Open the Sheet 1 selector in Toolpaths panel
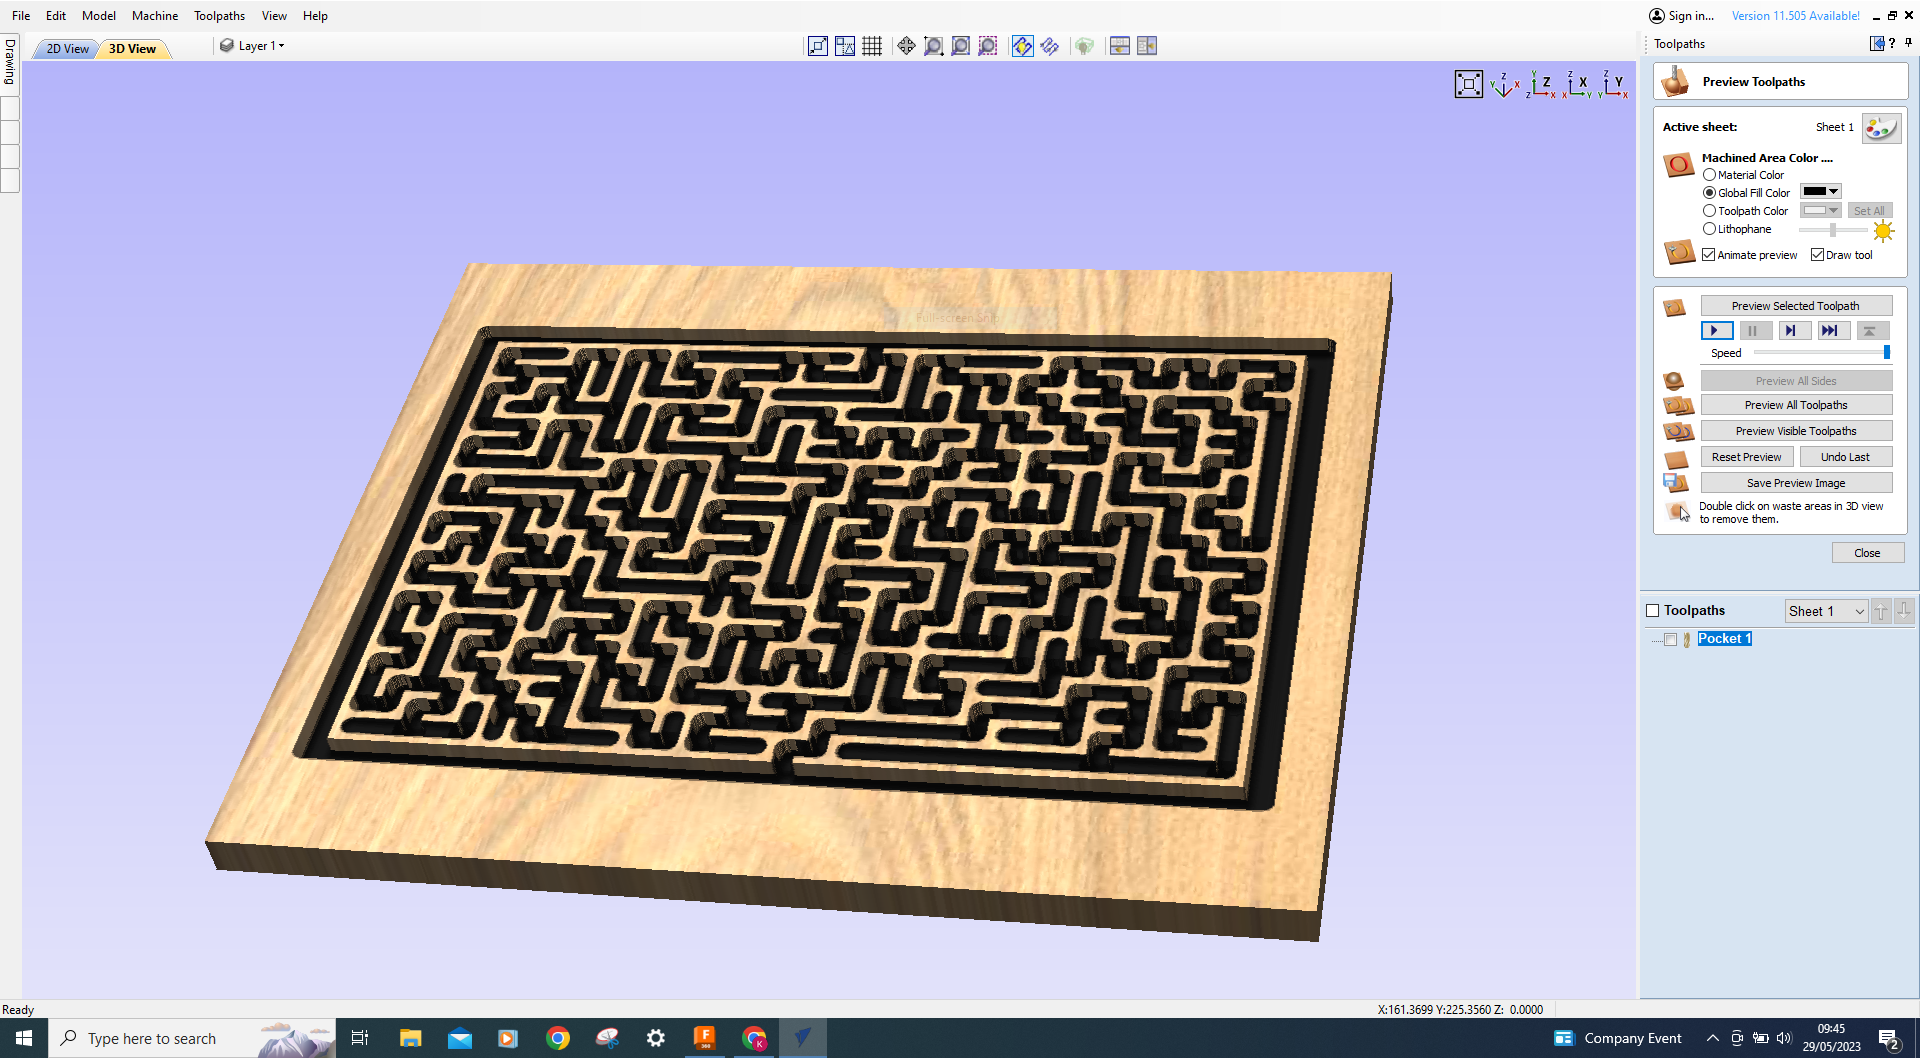This screenshot has height=1058, width=1920. 1825,610
